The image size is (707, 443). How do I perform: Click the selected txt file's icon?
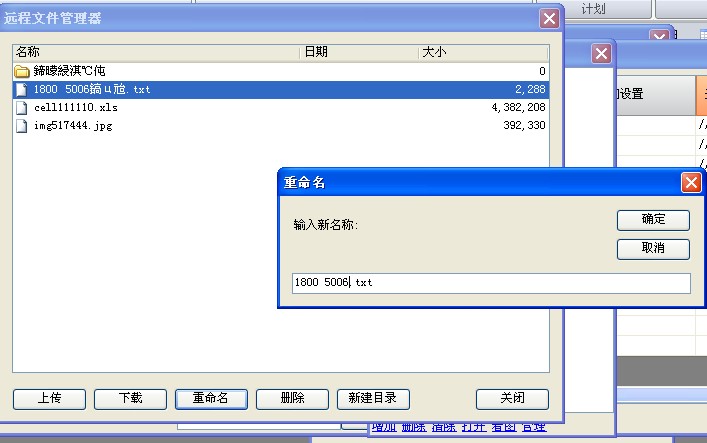22,89
